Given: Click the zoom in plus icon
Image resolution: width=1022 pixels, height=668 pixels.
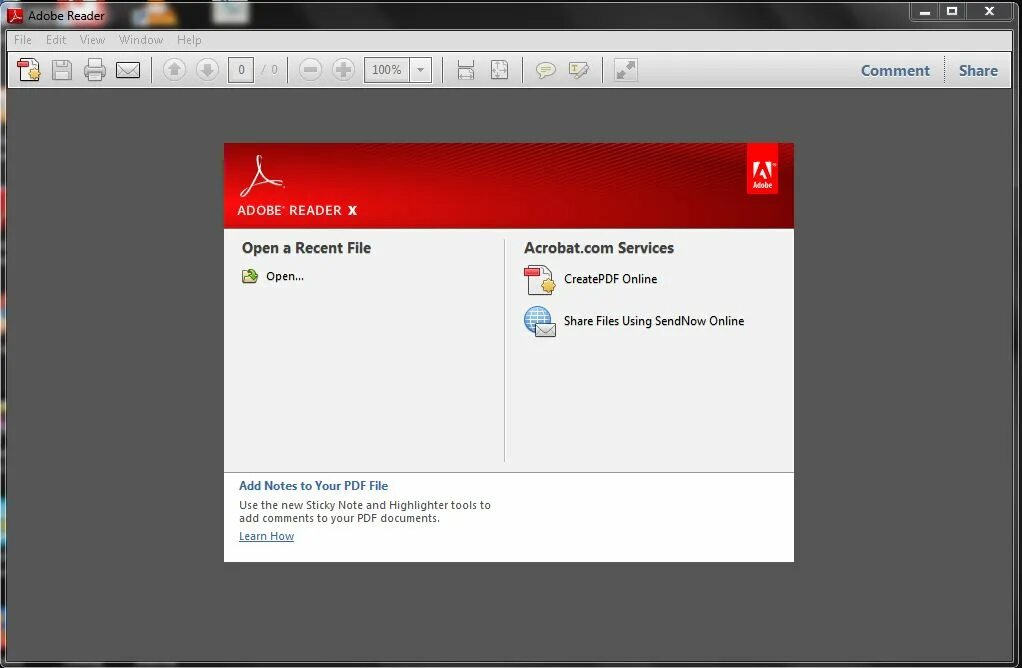Looking at the screenshot, I should click(343, 70).
